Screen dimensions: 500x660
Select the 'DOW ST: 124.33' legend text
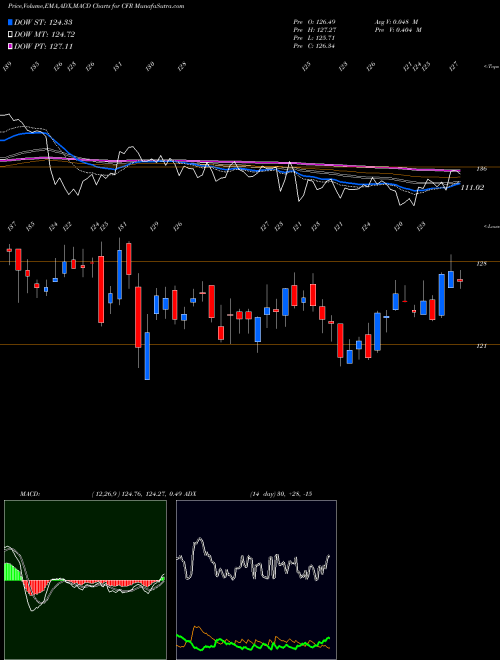point(43,22)
